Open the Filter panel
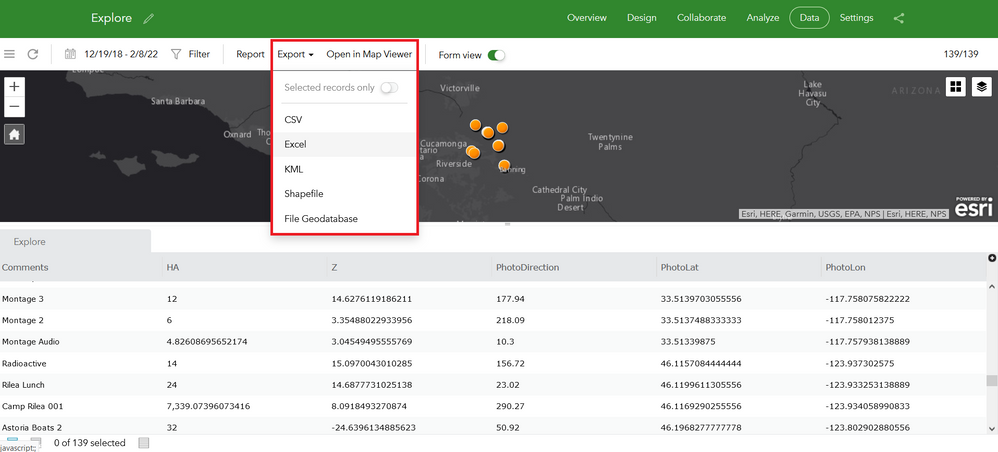Viewport: 998px width, 452px height. click(x=191, y=54)
